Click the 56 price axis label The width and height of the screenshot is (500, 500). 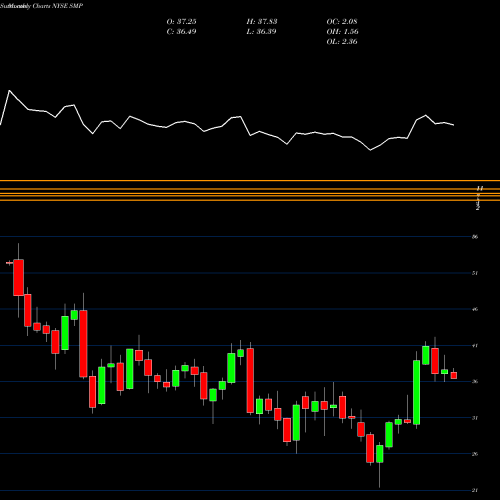(475, 237)
